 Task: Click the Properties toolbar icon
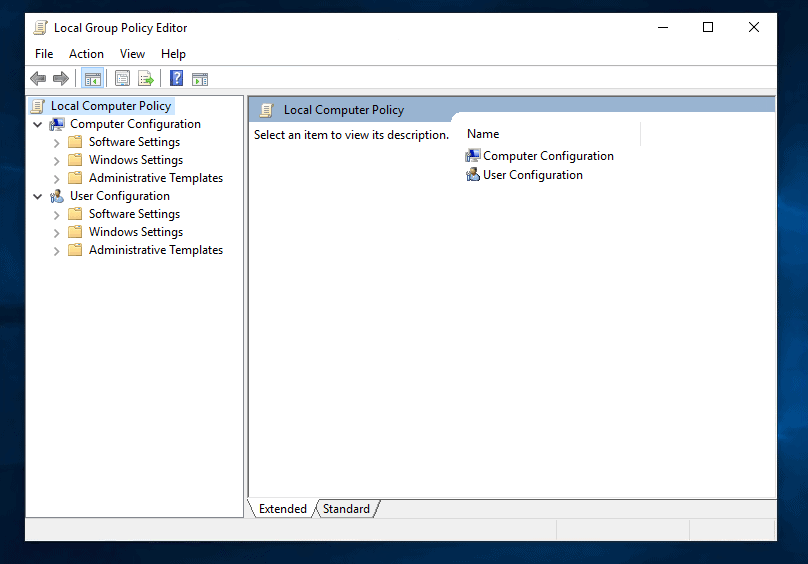pyautogui.click(x=123, y=79)
